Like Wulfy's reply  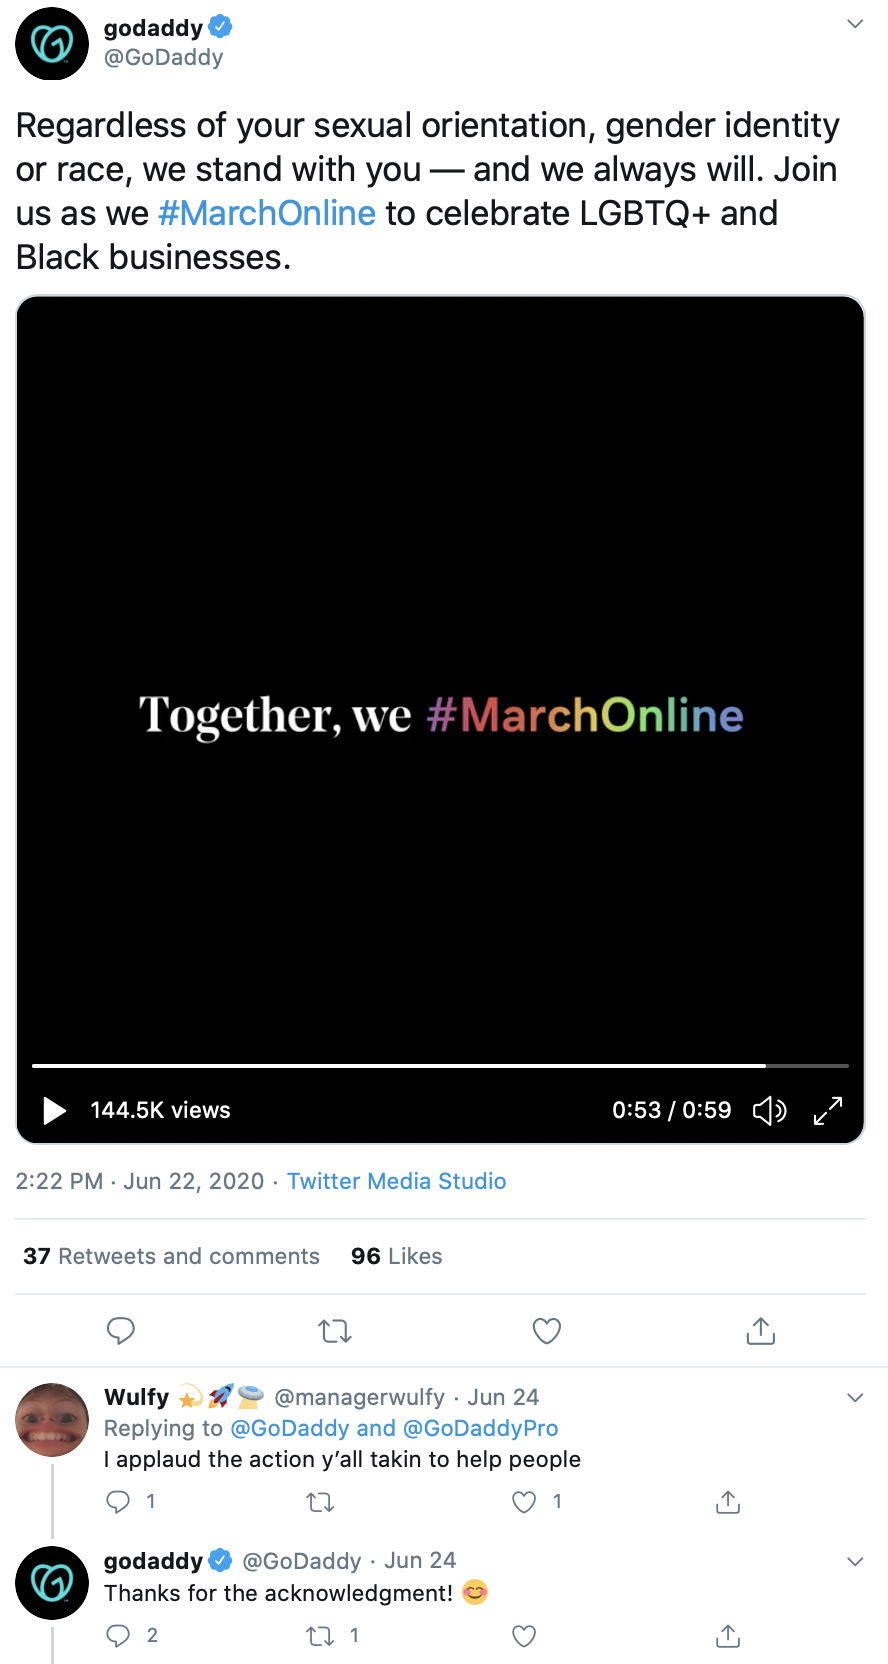pyautogui.click(x=524, y=1502)
